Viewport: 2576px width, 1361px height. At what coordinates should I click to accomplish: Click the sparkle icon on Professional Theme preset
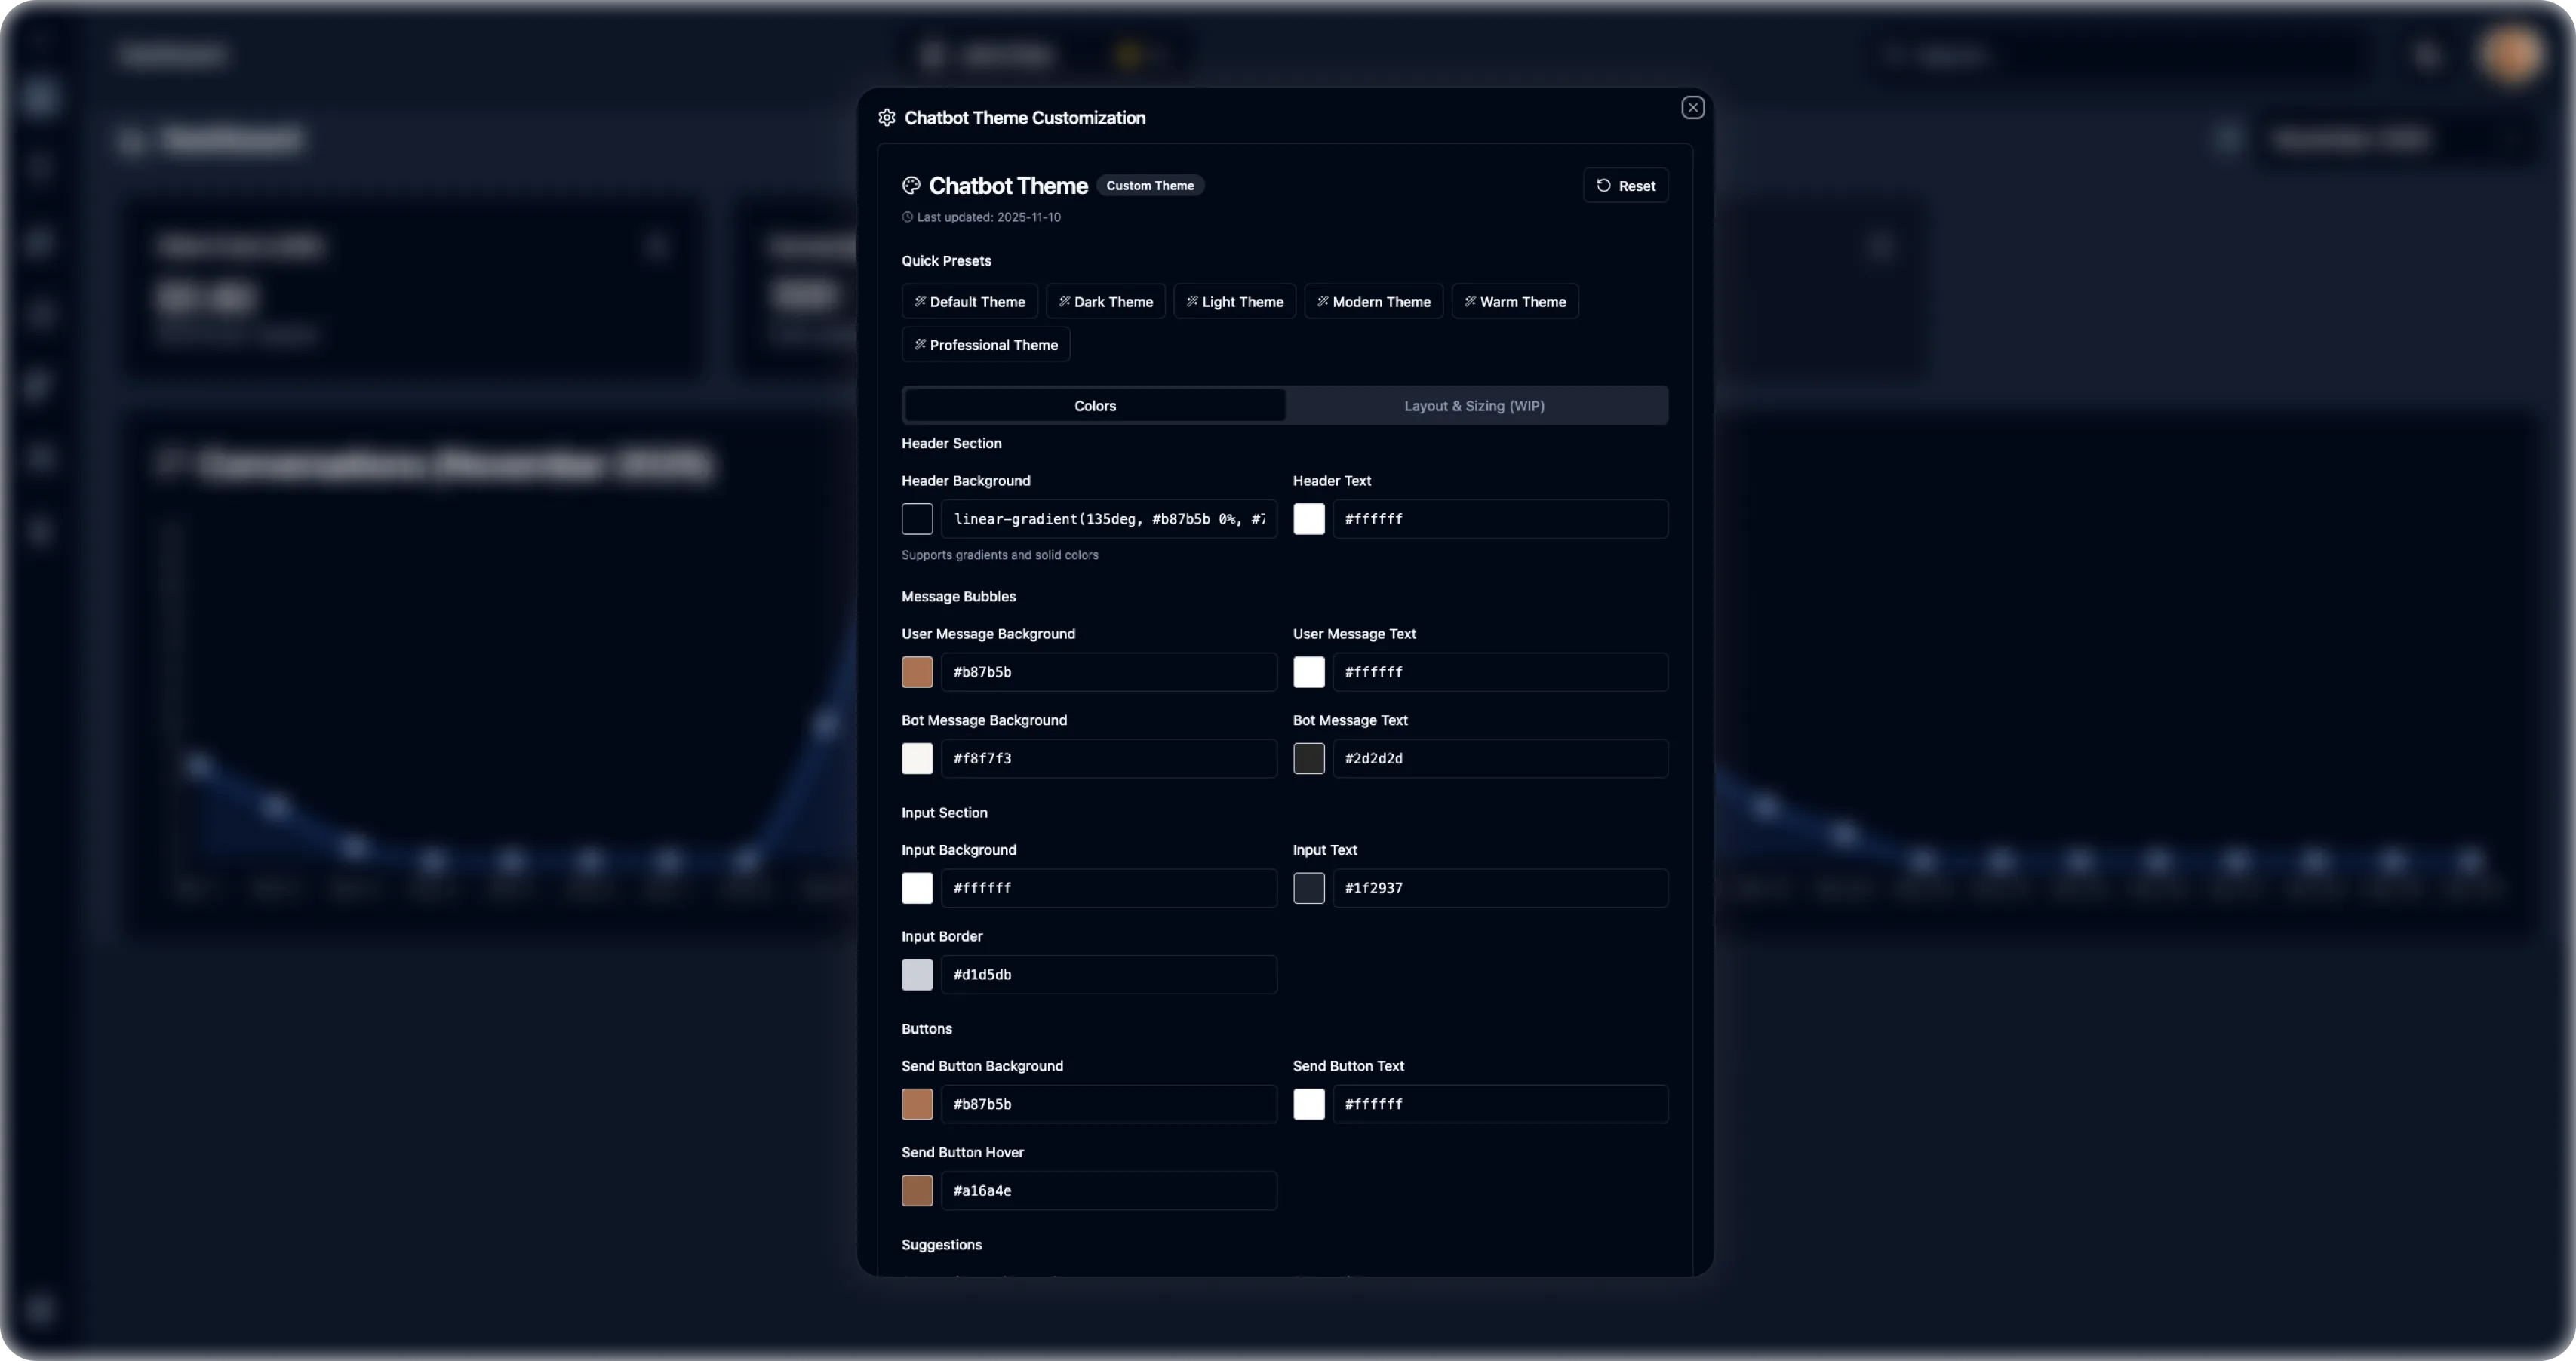click(x=920, y=344)
